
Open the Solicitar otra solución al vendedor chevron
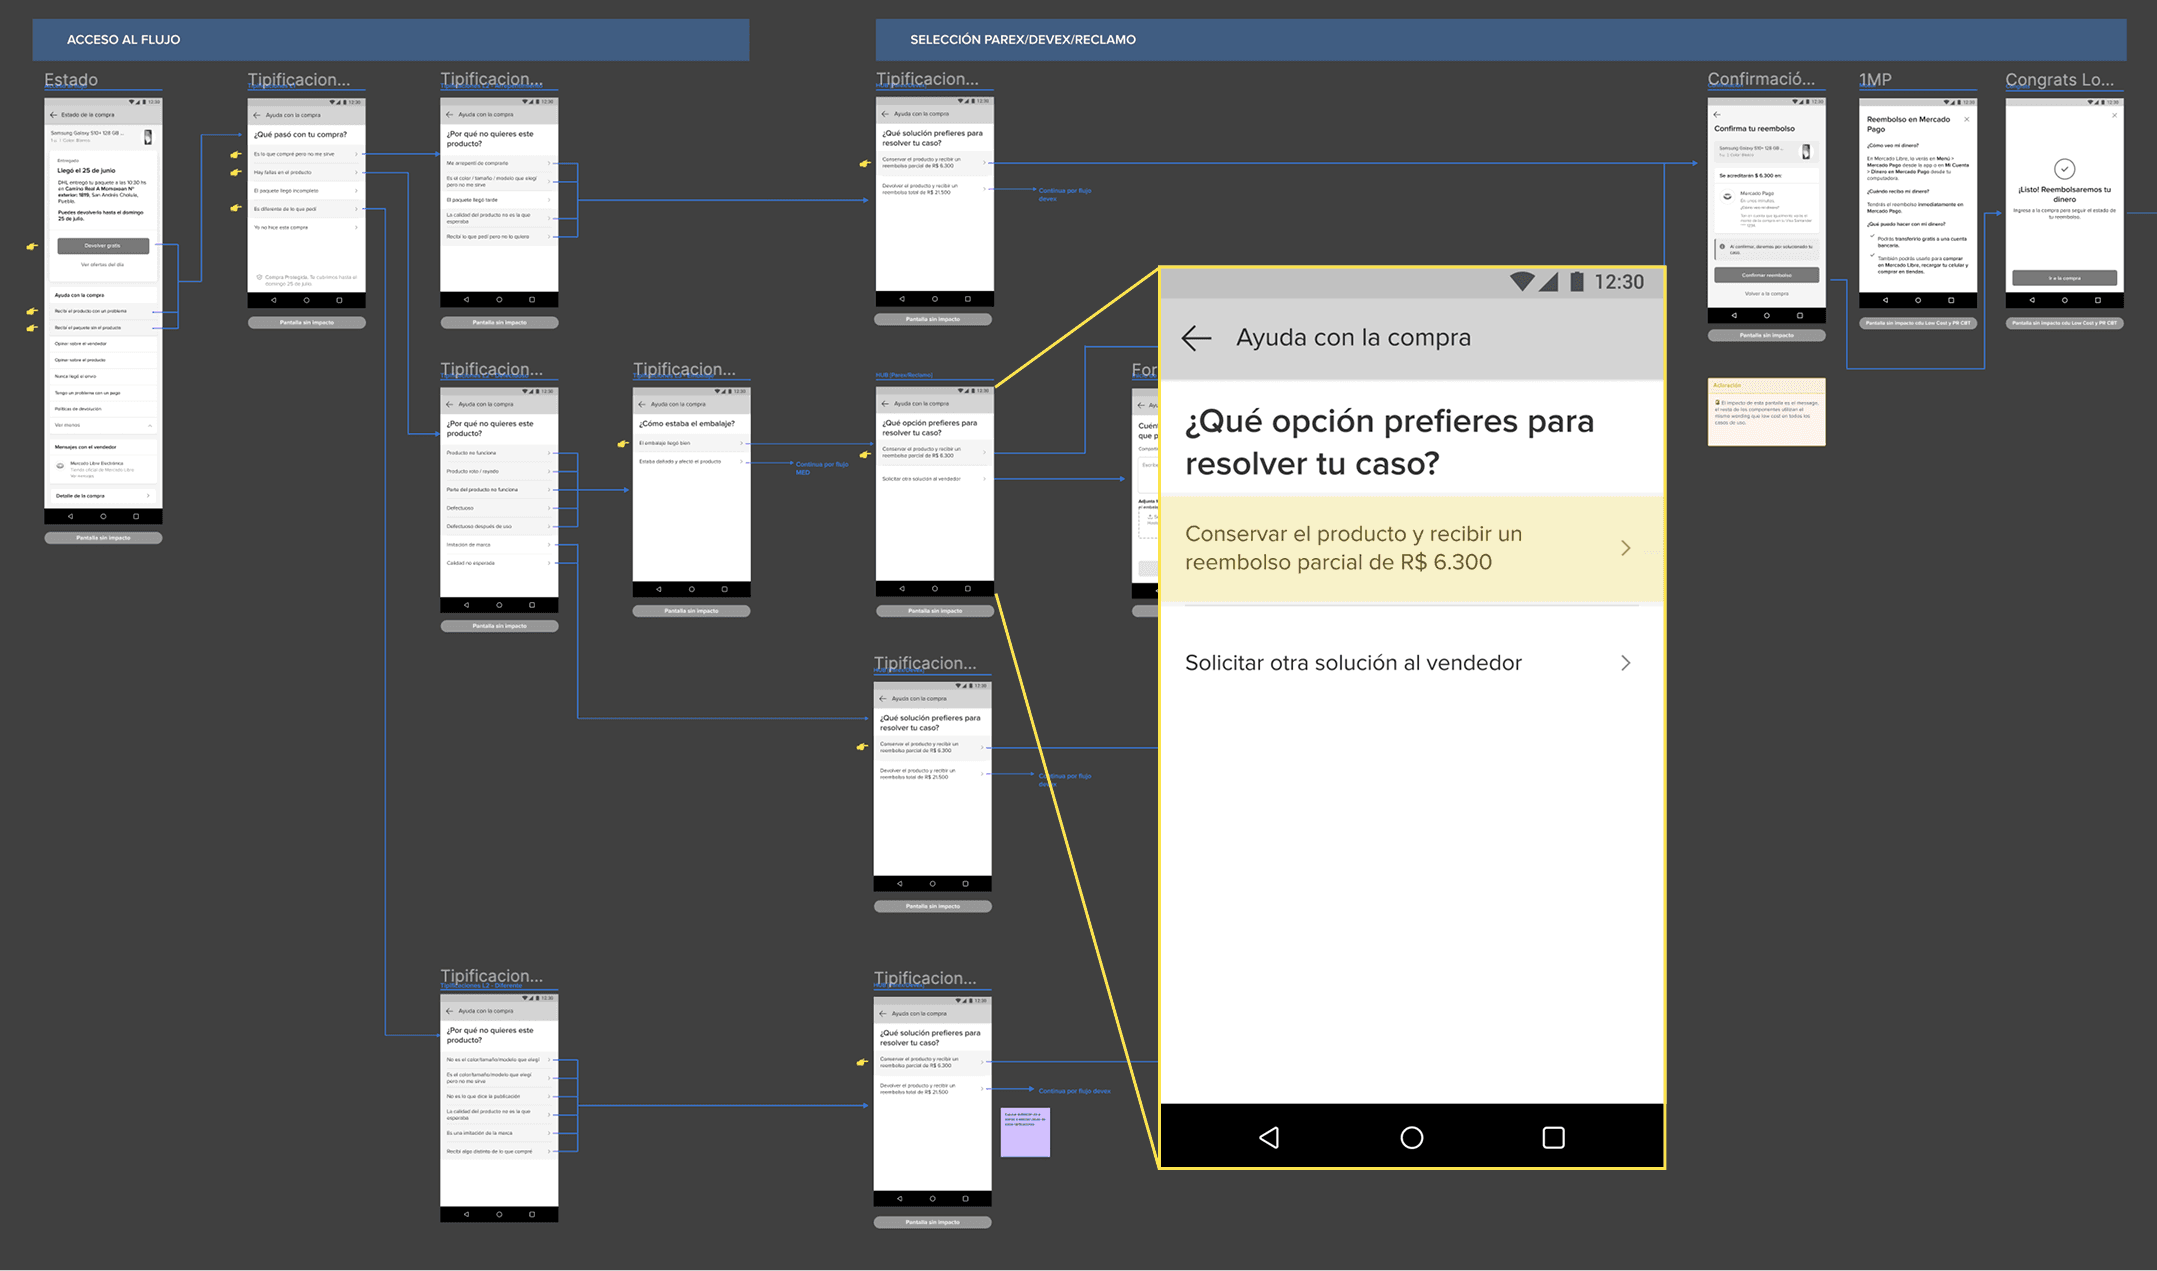pos(1625,663)
